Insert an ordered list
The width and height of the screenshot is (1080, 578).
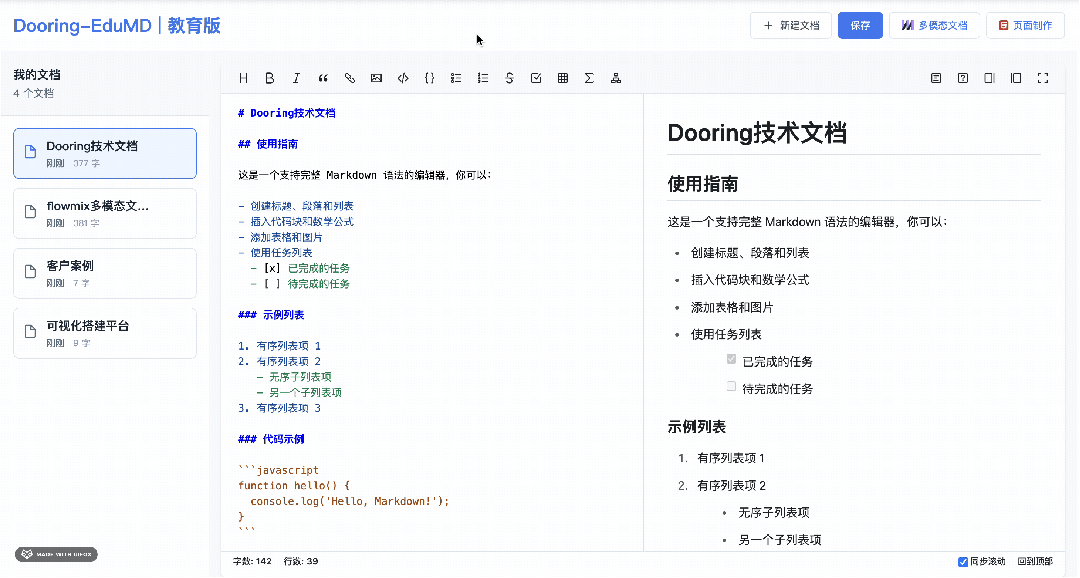coord(483,79)
